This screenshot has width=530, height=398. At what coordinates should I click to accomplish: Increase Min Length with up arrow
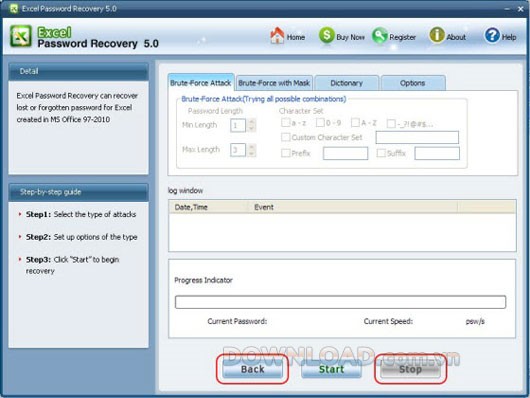[251, 122]
